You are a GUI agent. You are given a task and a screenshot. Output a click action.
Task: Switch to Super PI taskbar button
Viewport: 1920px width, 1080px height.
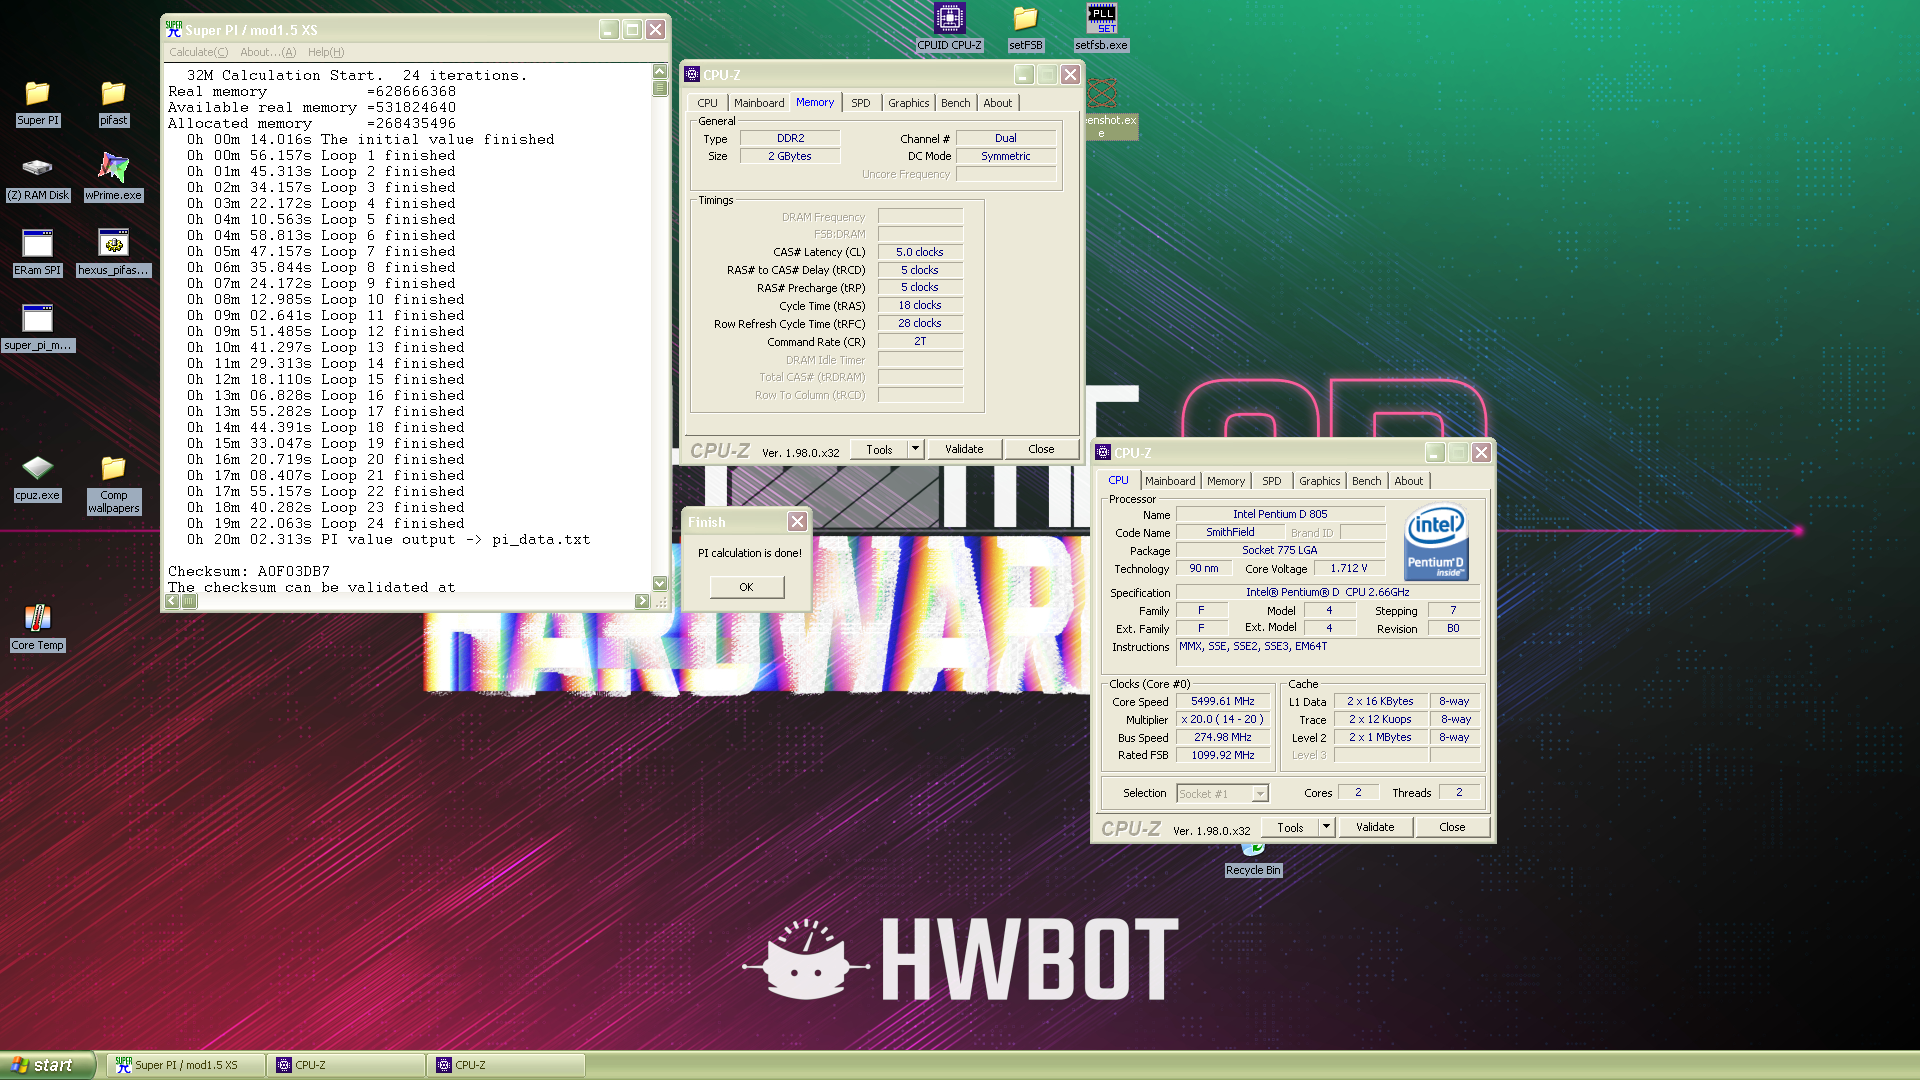tap(186, 1065)
